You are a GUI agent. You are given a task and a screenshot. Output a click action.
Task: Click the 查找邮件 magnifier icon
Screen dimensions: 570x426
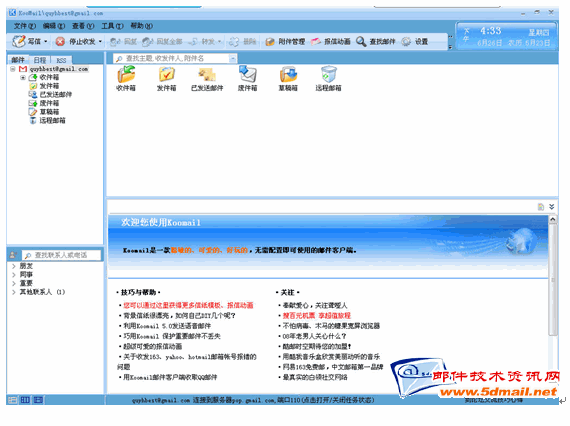click(x=361, y=41)
